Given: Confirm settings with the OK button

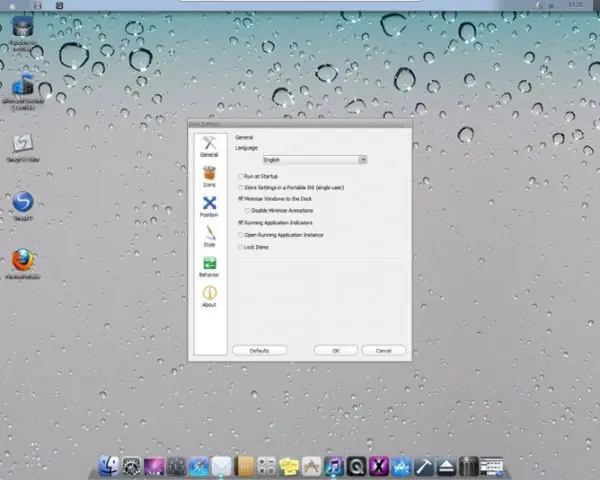Looking at the screenshot, I should (335, 351).
